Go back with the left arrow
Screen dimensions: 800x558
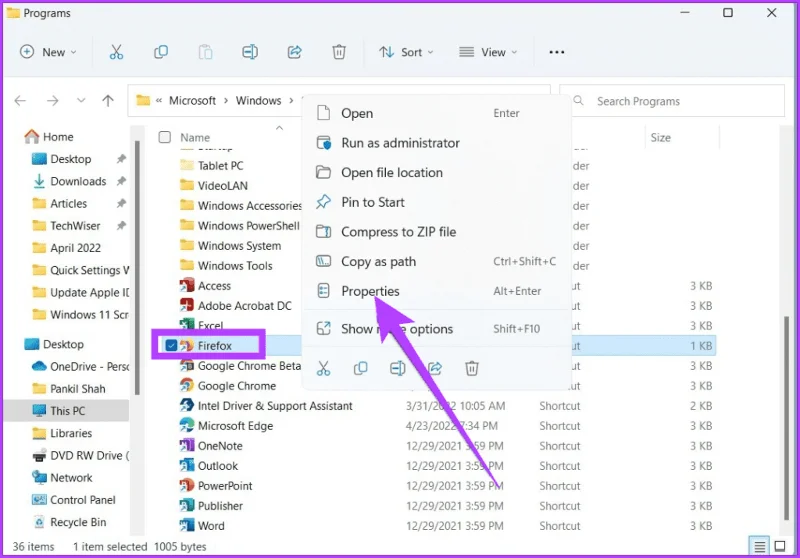[x=20, y=100]
